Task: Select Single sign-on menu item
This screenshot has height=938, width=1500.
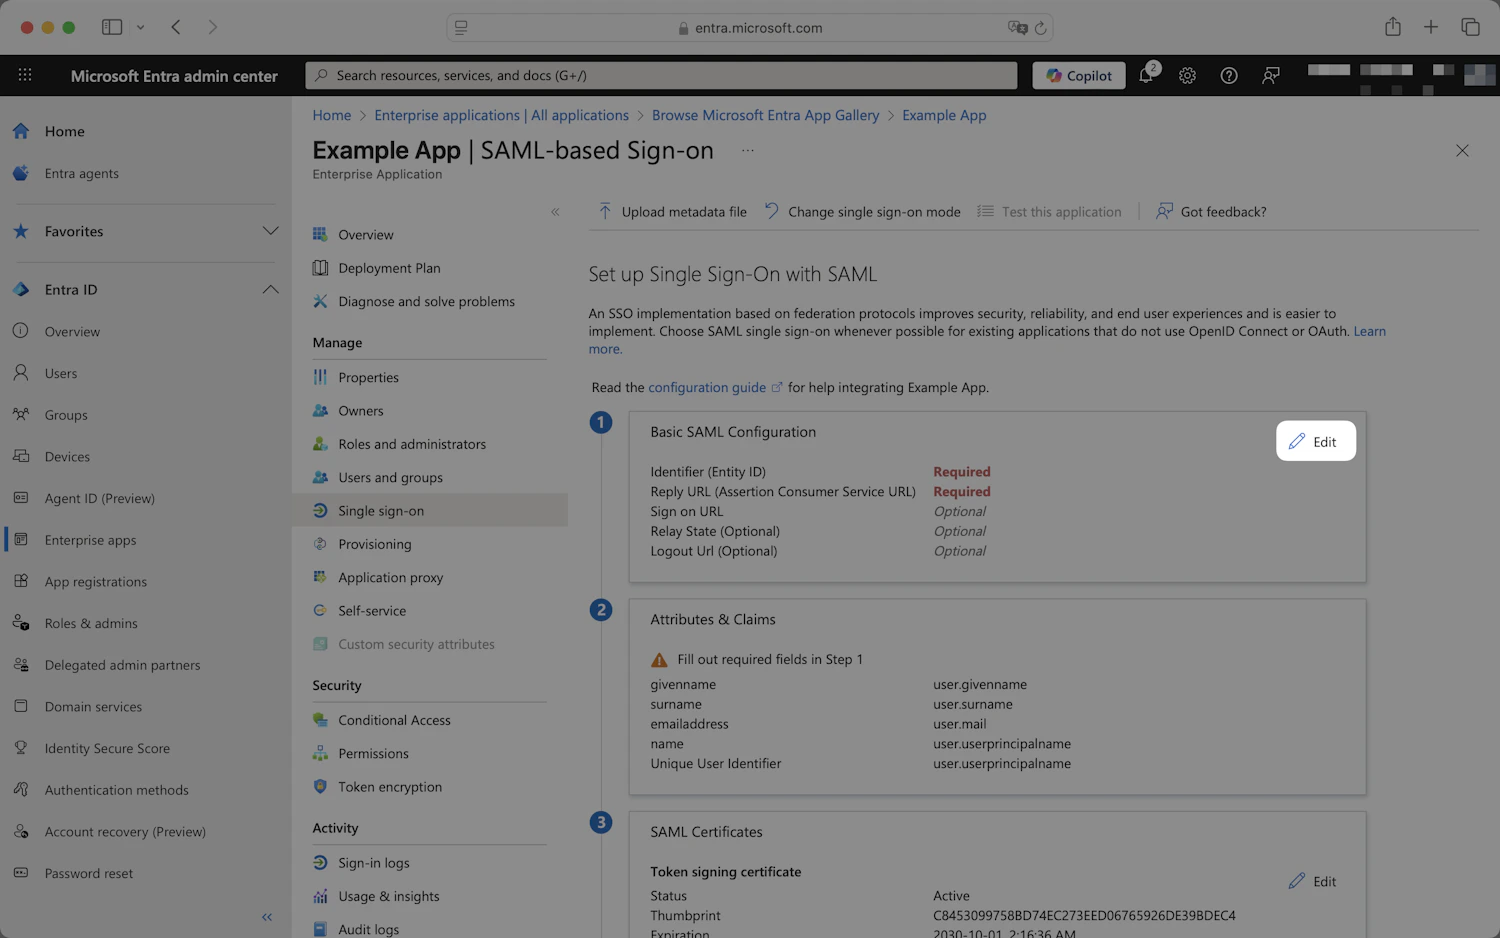Action: click(430, 511)
